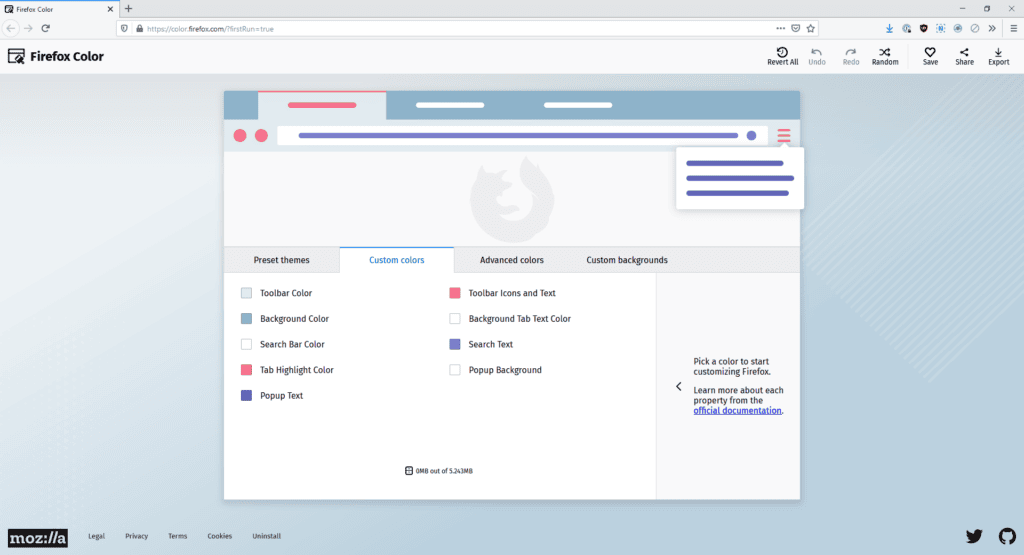This screenshot has width=1024, height=555.
Task: Click the tracking protection shield icon
Action: coord(124,29)
